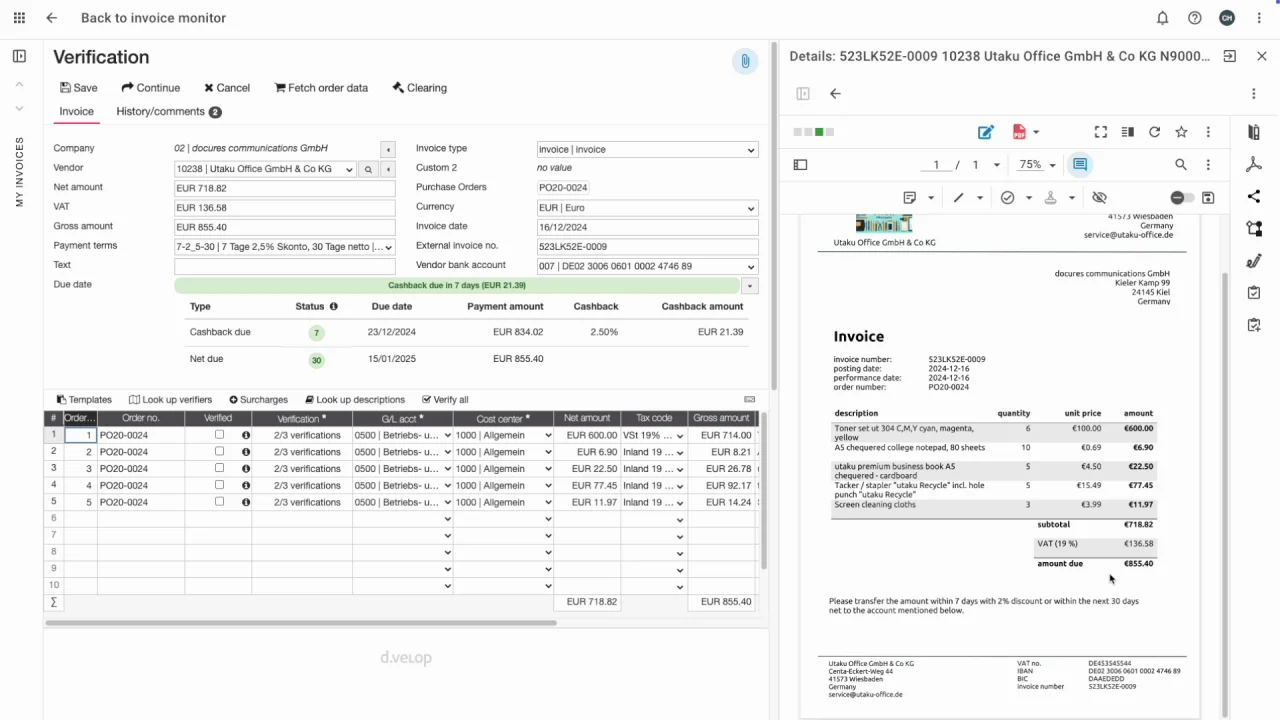Click the paperclip attachment icon
The width and height of the screenshot is (1280, 720).
745,61
